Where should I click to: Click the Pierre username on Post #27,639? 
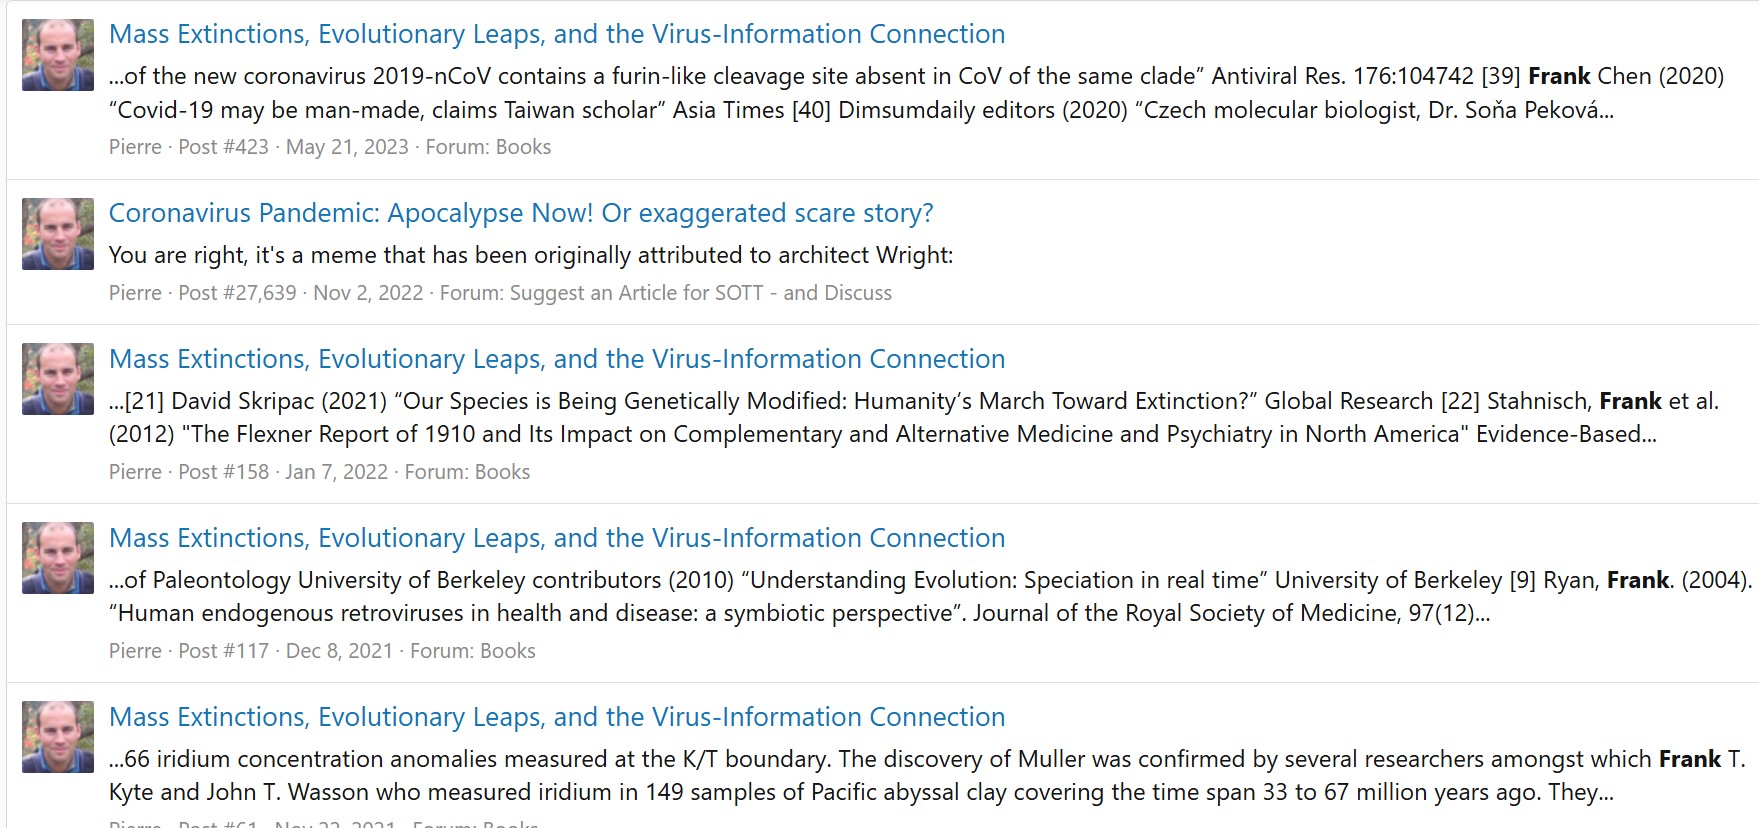tap(135, 293)
